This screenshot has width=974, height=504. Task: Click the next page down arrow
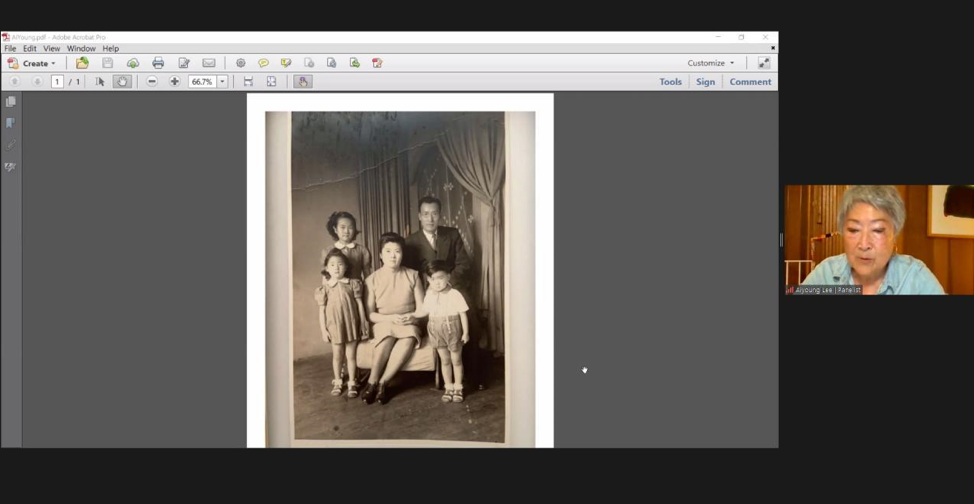click(x=37, y=81)
